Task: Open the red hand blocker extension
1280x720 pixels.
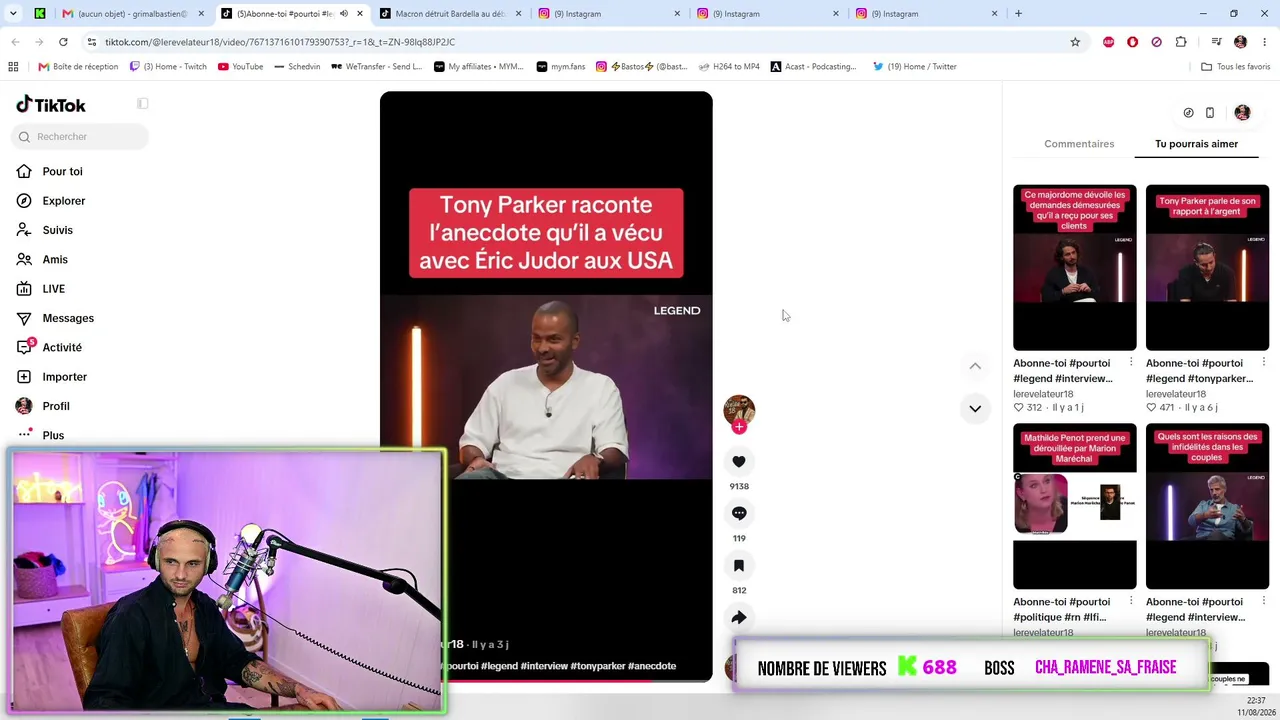Action: 1132,42
